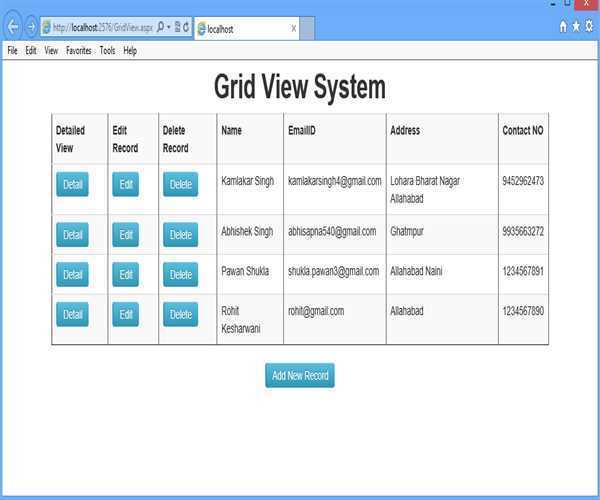Open favorites star icon
The width and height of the screenshot is (600, 500).
pos(576,28)
